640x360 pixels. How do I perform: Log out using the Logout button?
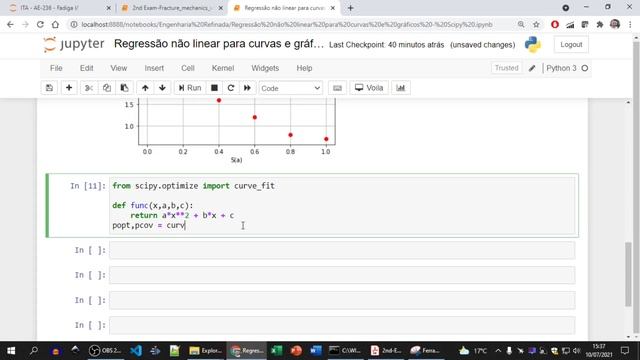(x=571, y=44)
